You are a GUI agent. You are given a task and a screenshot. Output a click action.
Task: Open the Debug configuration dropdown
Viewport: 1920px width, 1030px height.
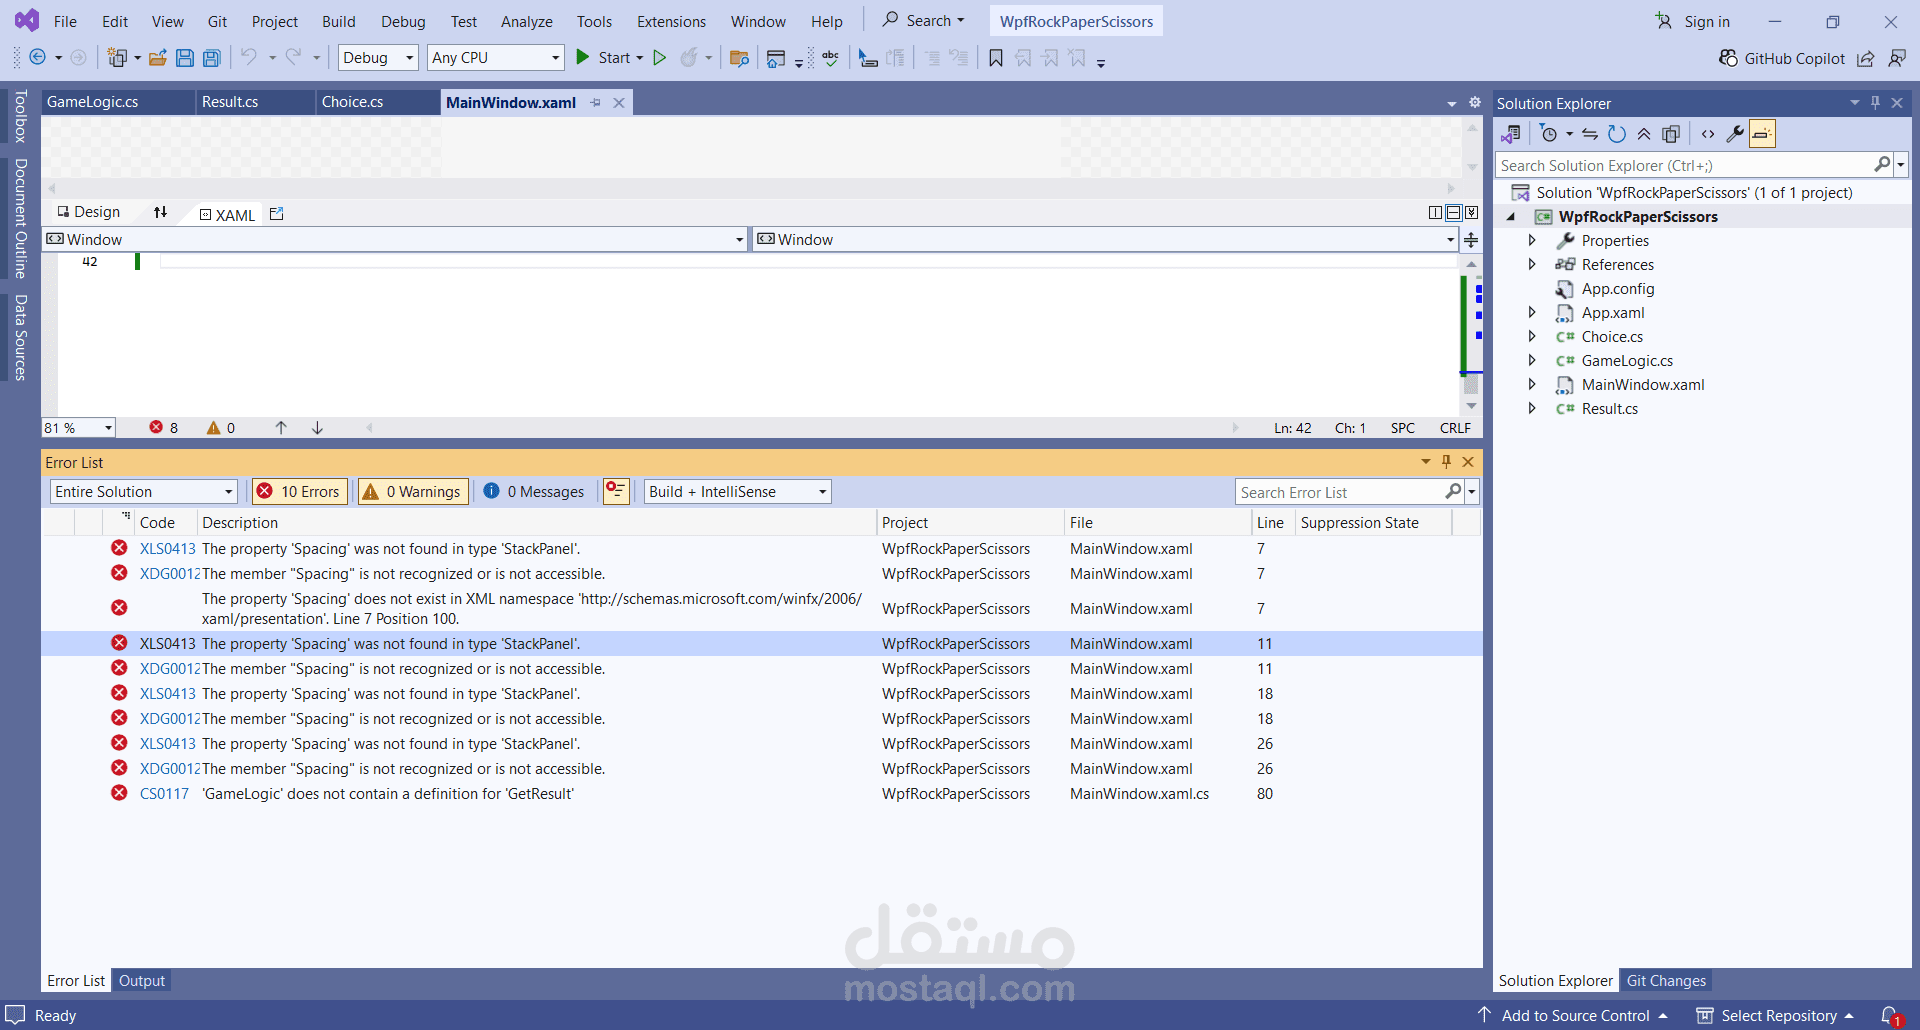pyautogui.click(x=378, y=58)
